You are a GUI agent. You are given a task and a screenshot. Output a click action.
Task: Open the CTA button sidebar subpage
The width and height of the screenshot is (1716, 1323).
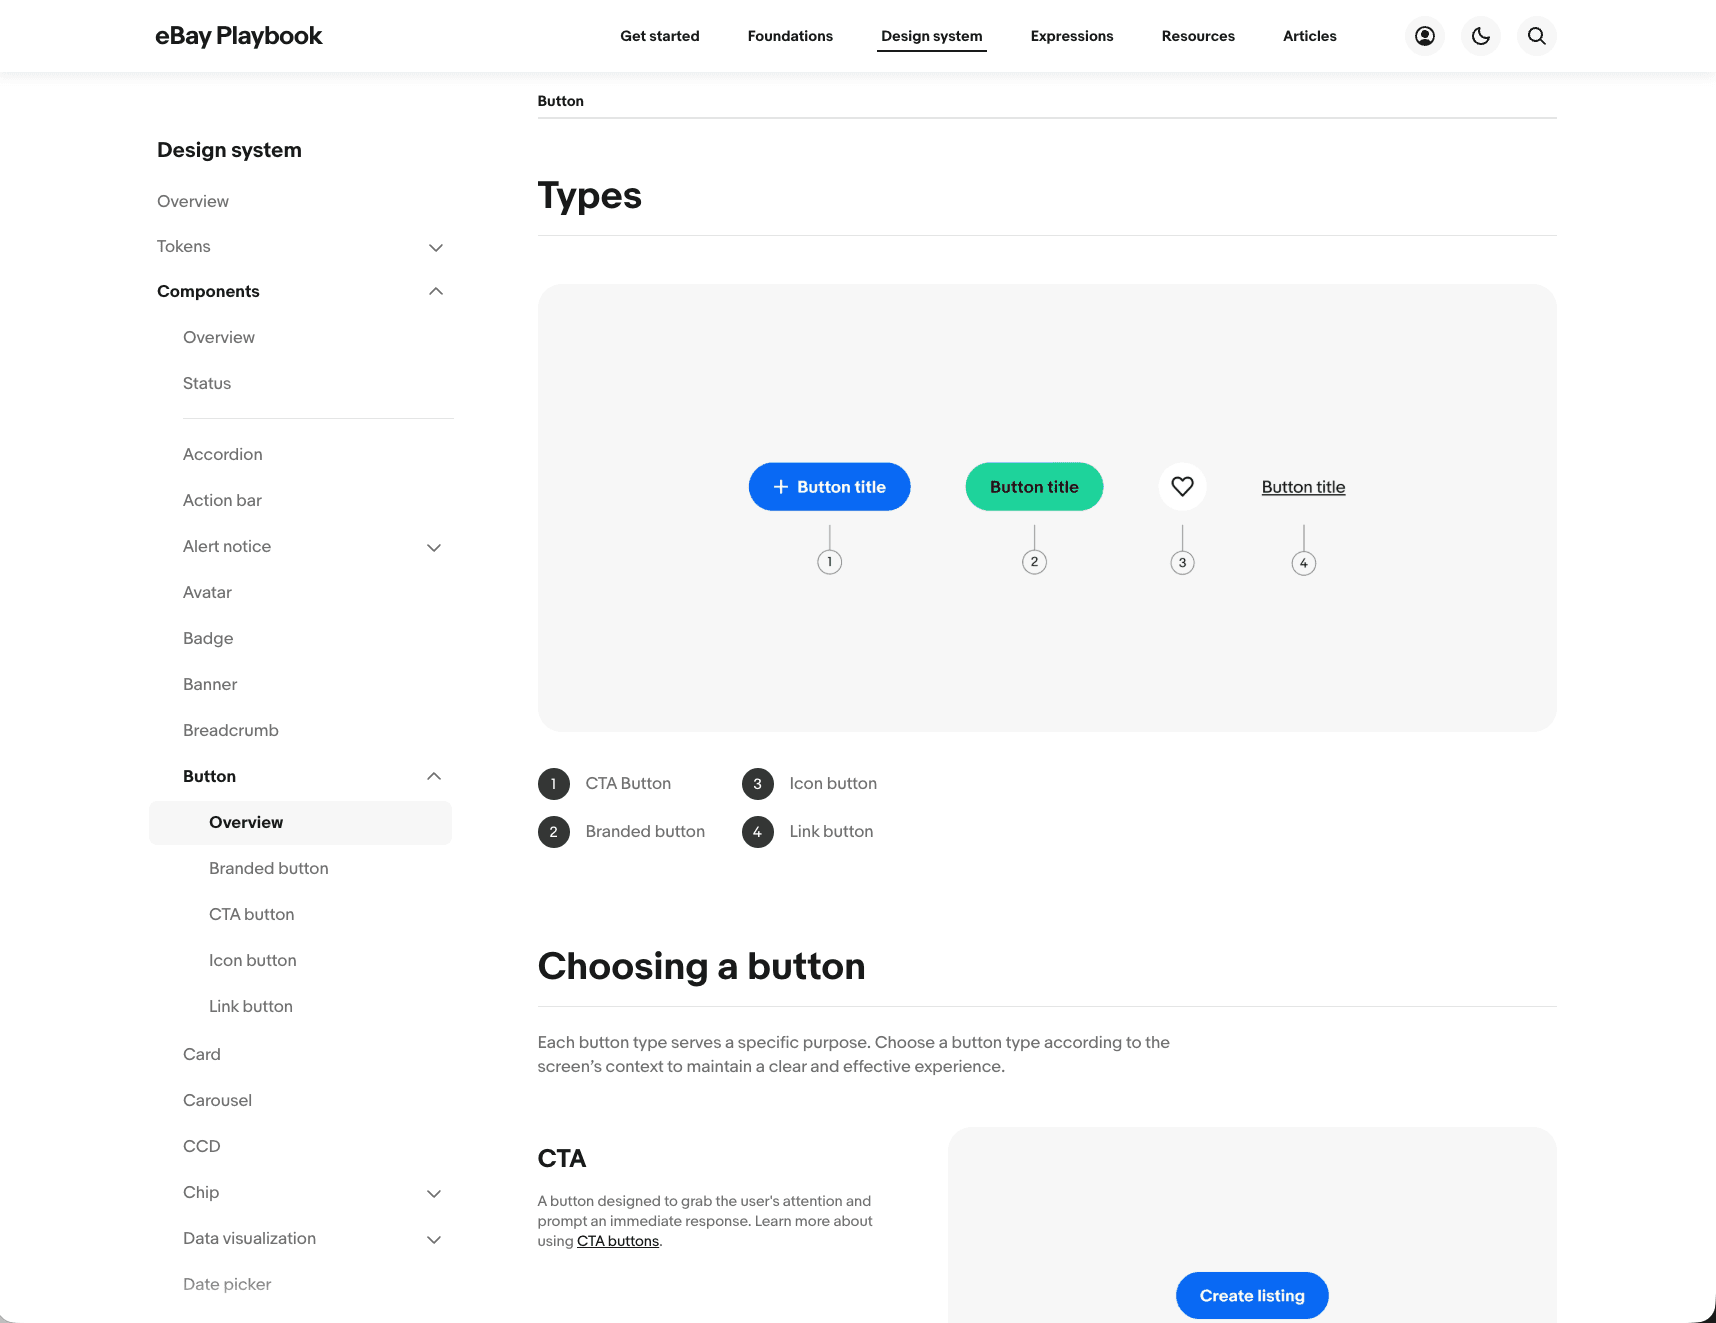(252, 914)
